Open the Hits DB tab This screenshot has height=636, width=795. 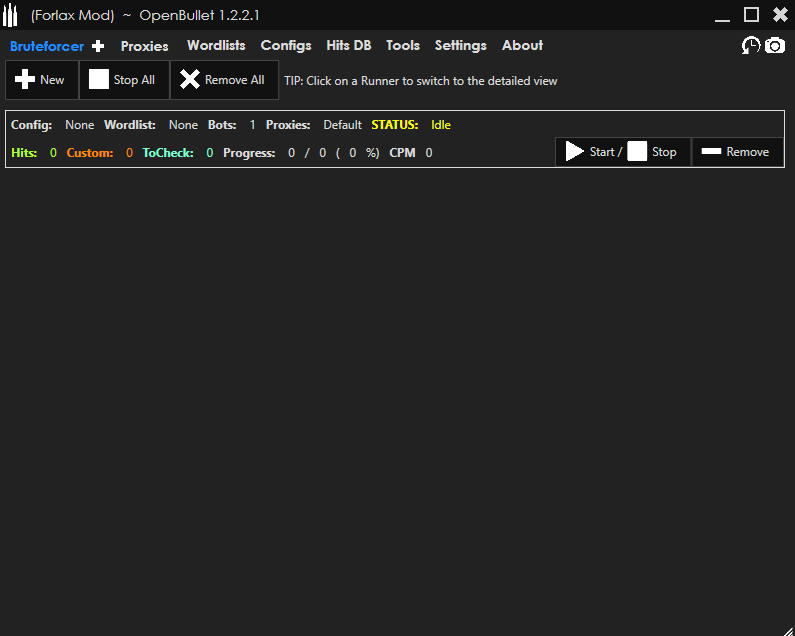(349, 46)
